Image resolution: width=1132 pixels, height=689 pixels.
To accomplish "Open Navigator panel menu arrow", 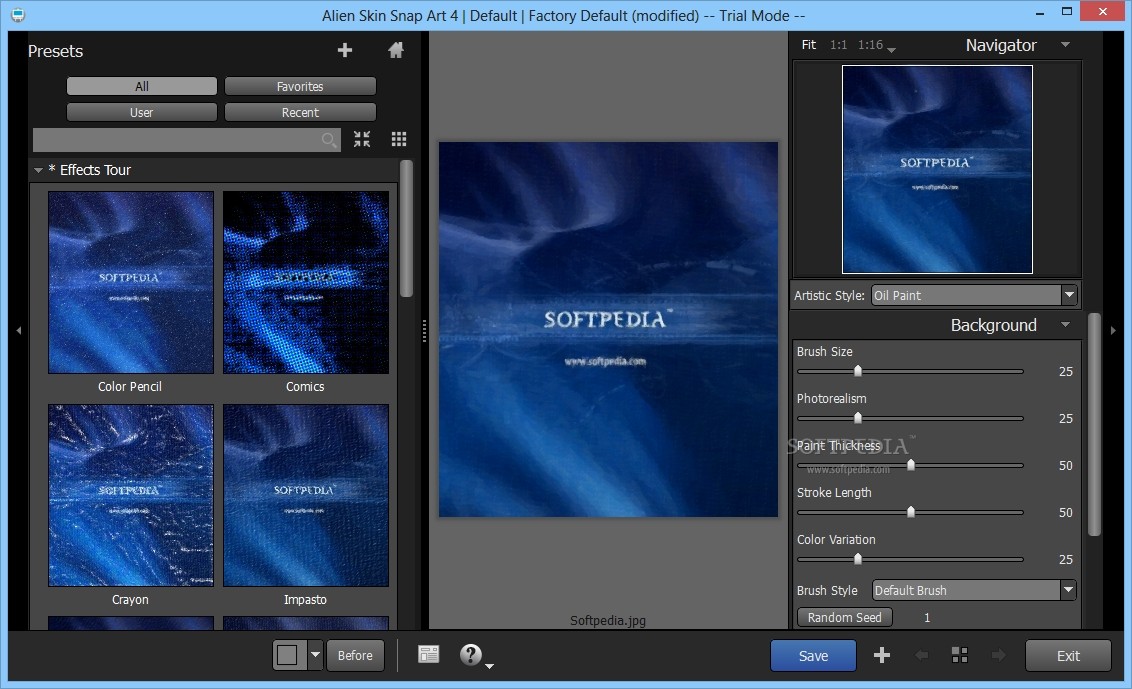I will 1065,45.
